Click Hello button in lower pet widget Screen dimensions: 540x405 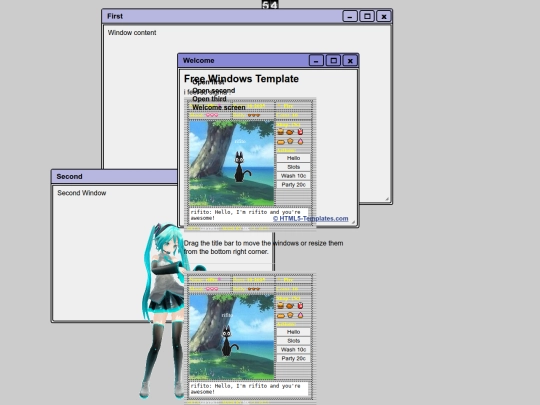(293, 332)
